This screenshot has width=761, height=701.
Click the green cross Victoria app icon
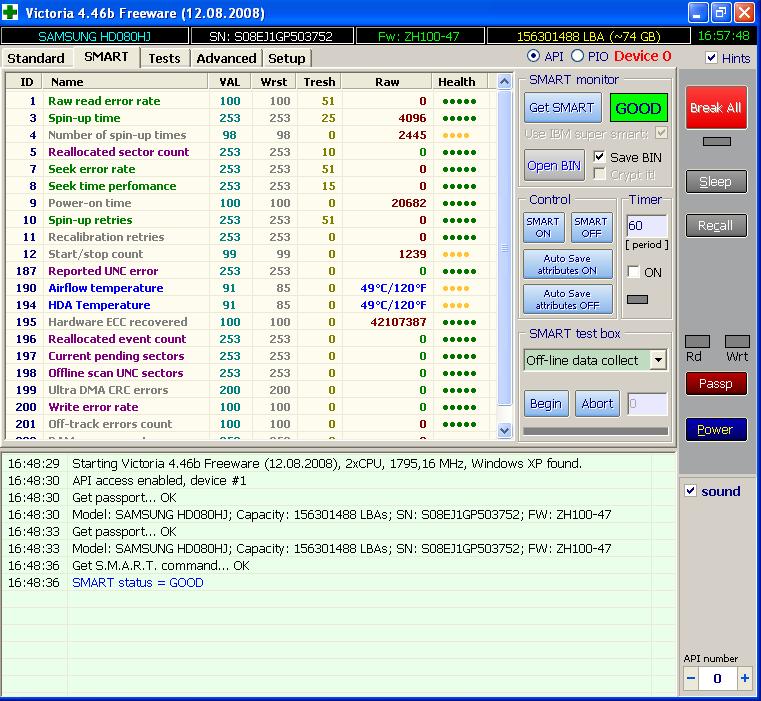pyautogui.click(x=10, y=12)
